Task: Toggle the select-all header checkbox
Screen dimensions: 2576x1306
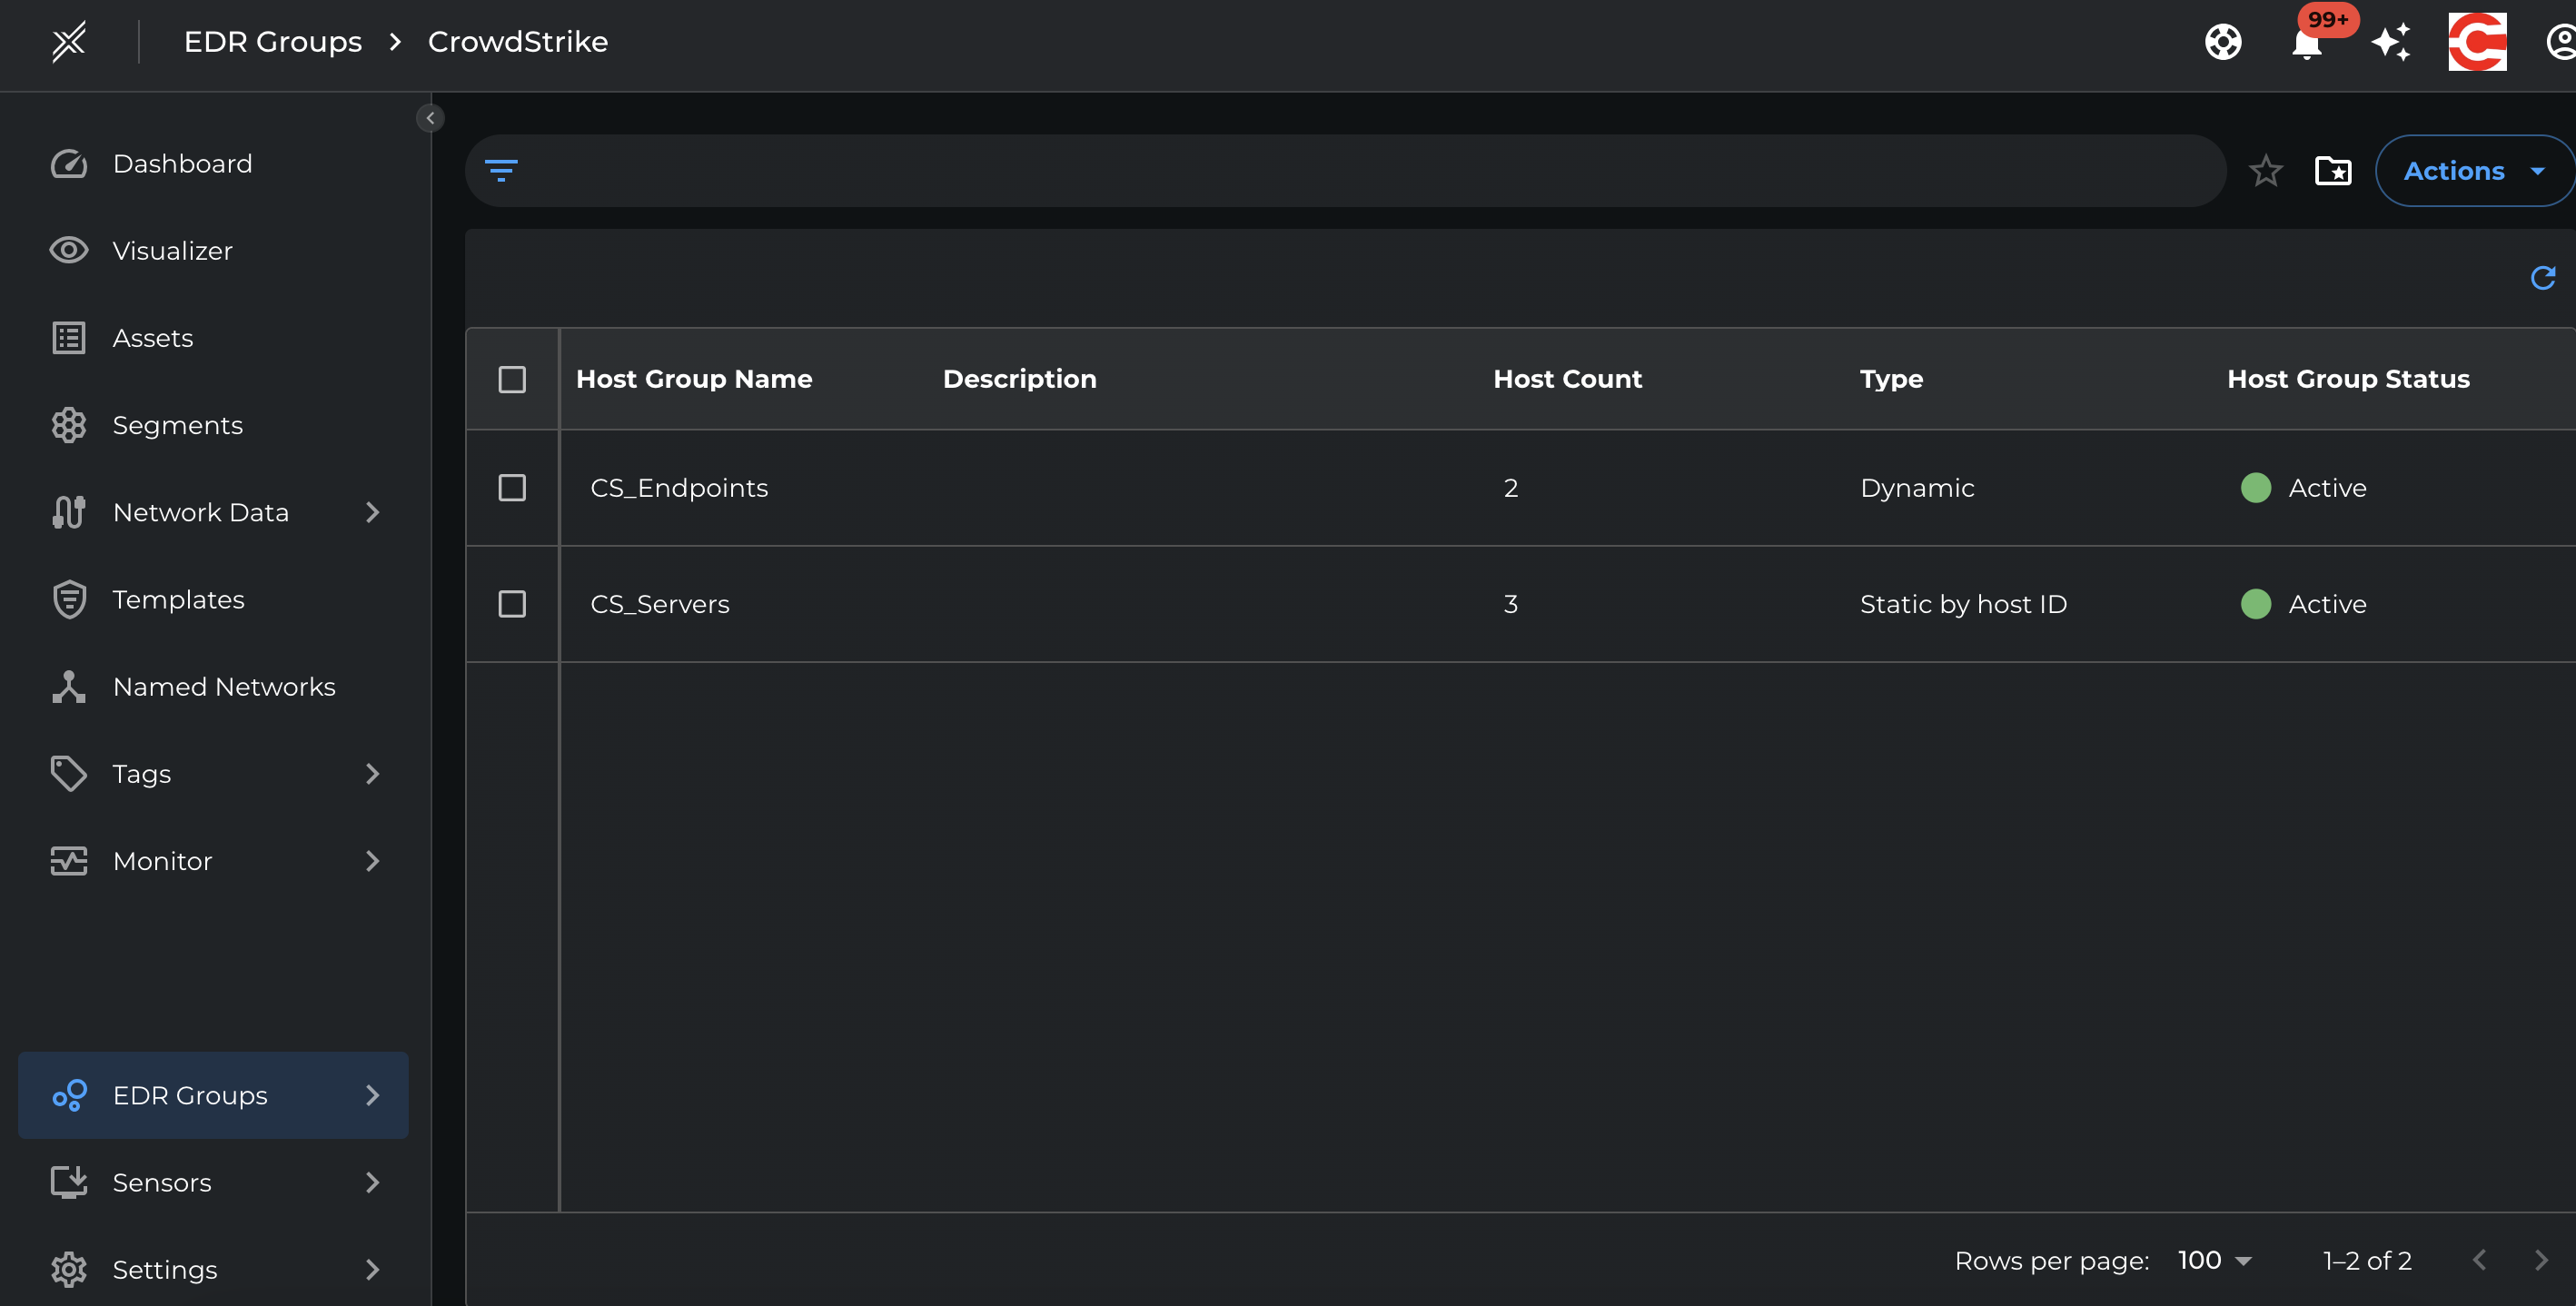Action: click(x=512, y=379)
